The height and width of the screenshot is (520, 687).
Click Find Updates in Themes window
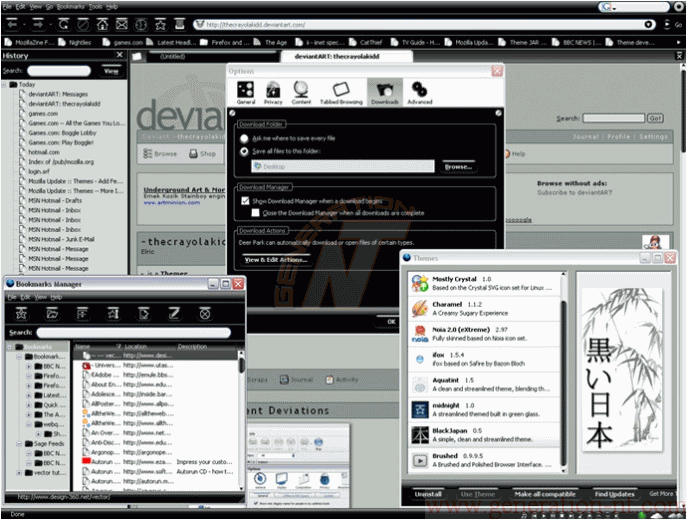(614, 494)
